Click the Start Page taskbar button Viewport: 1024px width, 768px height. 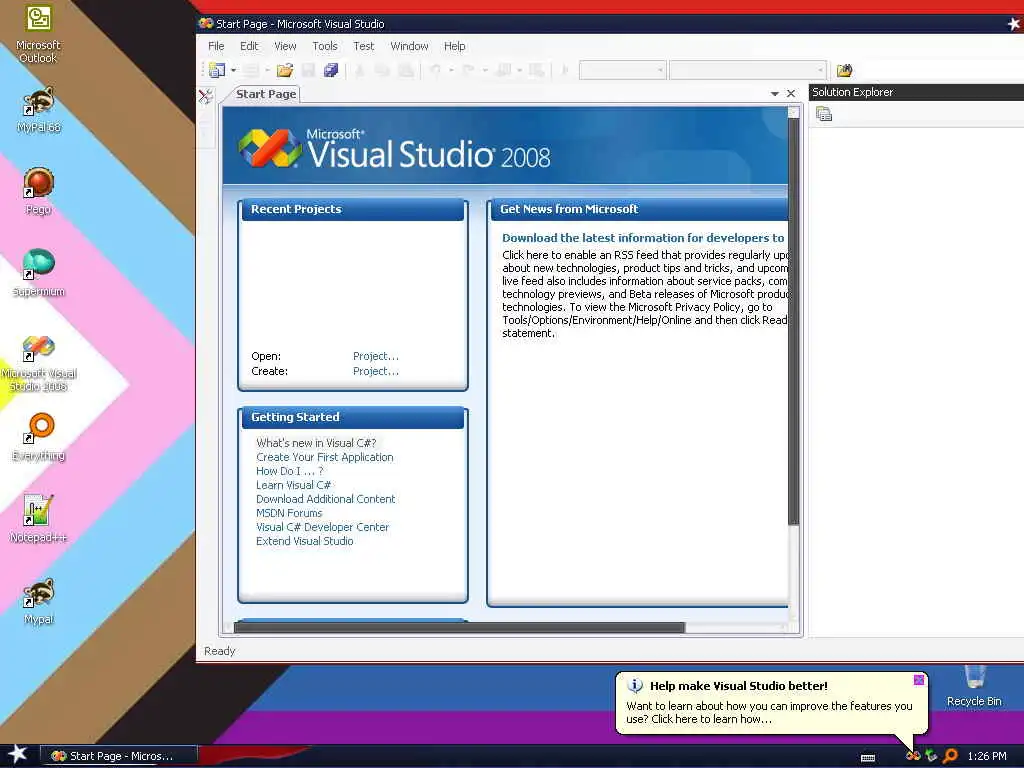point(120,756)
